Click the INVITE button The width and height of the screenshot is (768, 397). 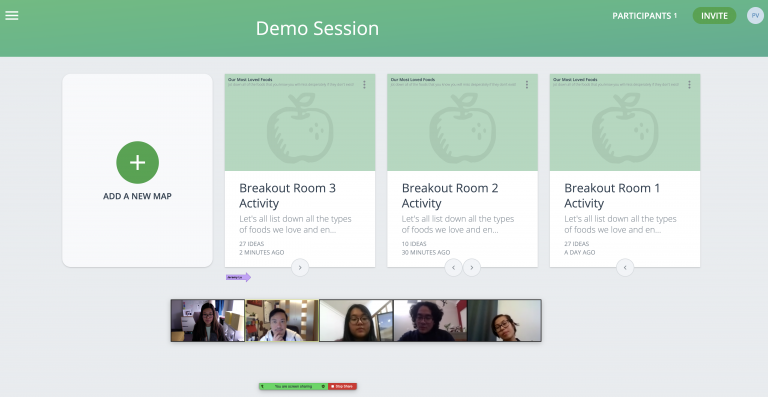point(714,16)
